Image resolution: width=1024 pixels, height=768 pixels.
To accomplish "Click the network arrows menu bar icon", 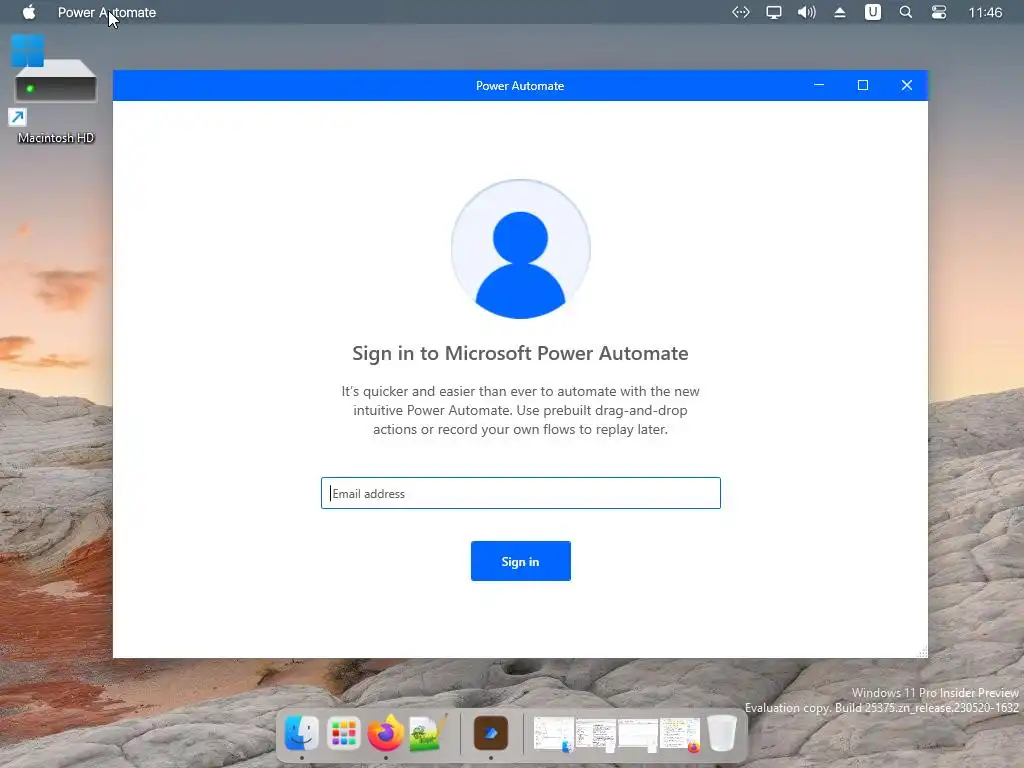I will pyautogui.click(x=741, y=12).
